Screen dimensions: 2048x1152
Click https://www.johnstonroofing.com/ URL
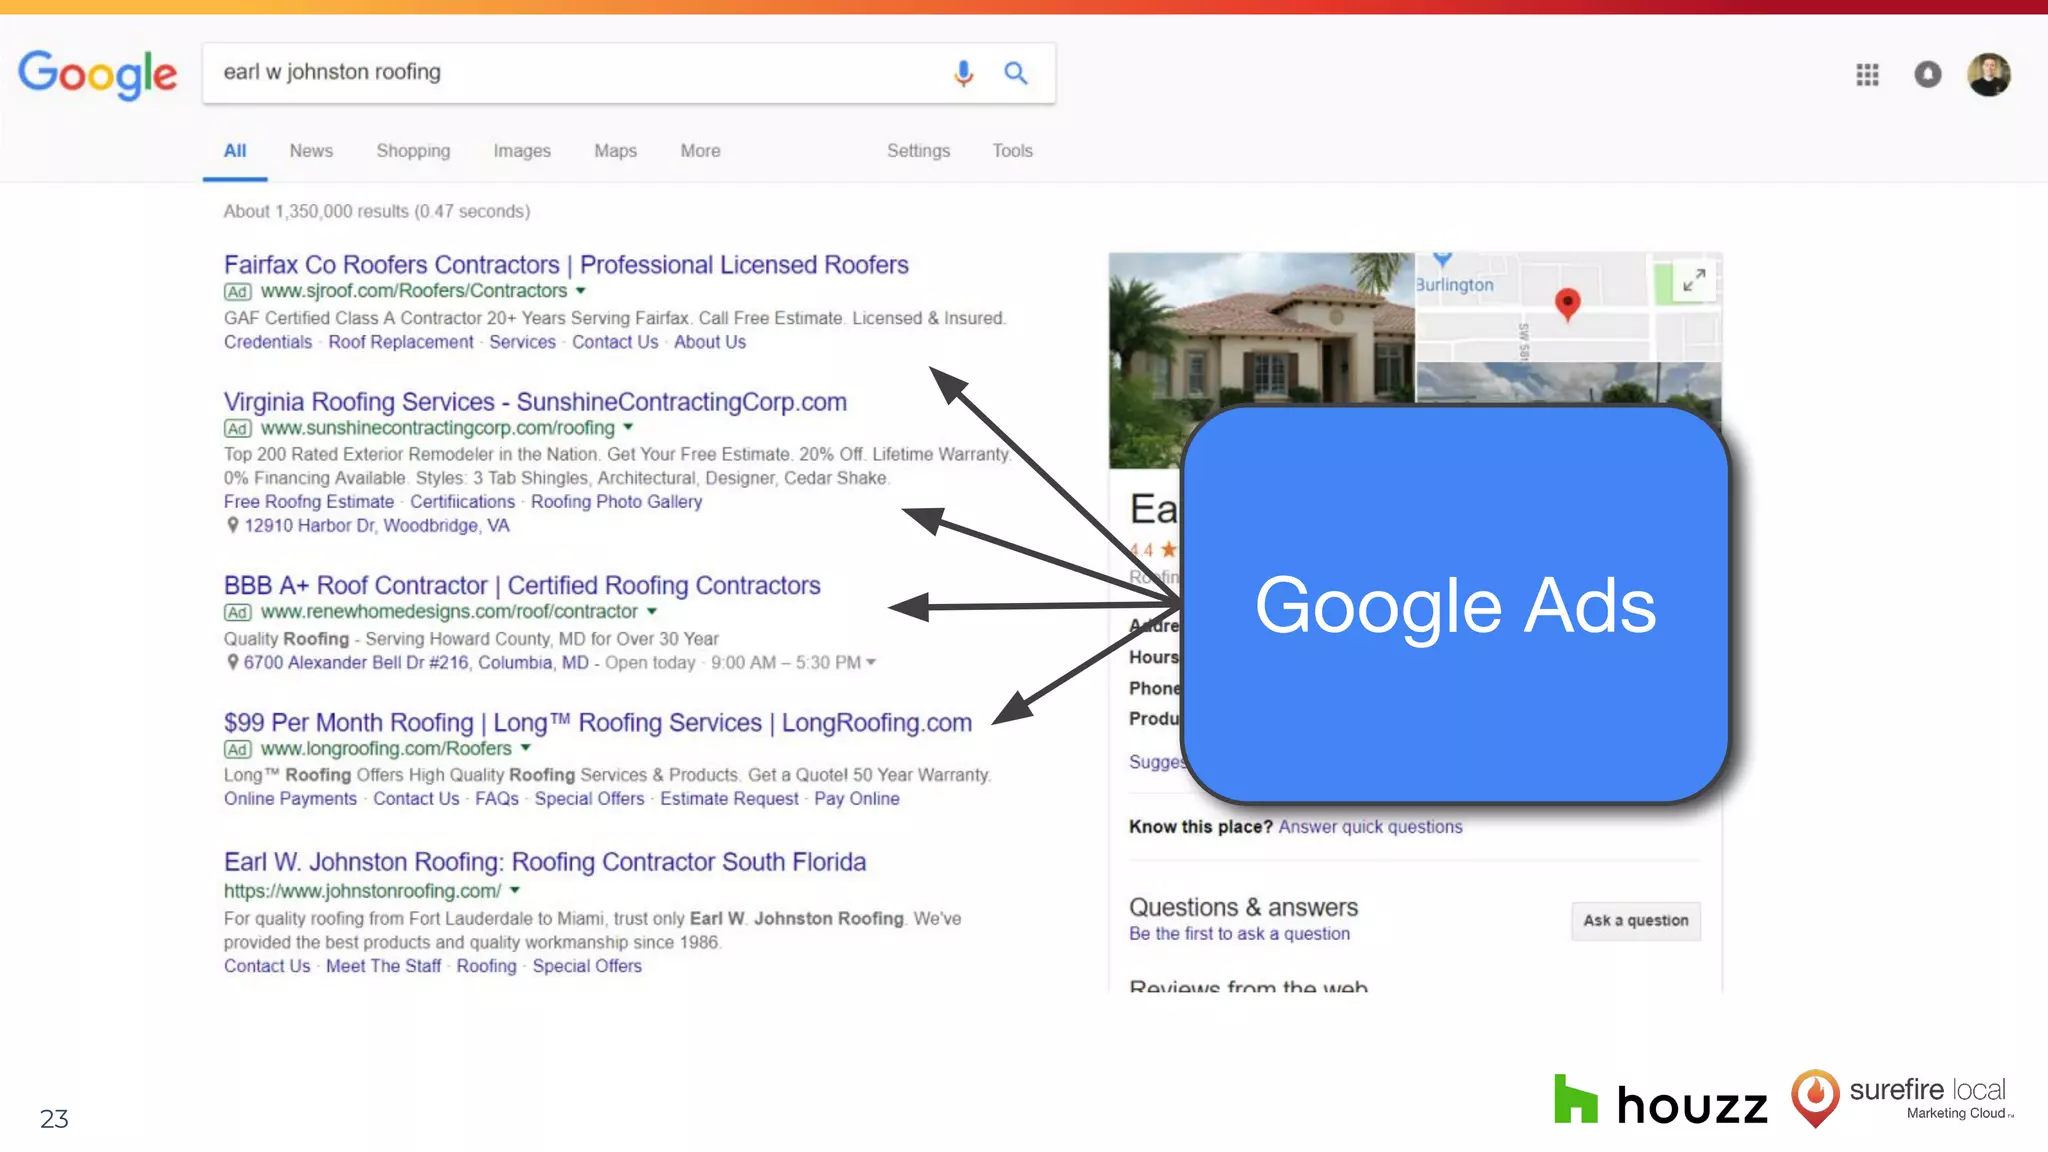[x=362, y=890]
